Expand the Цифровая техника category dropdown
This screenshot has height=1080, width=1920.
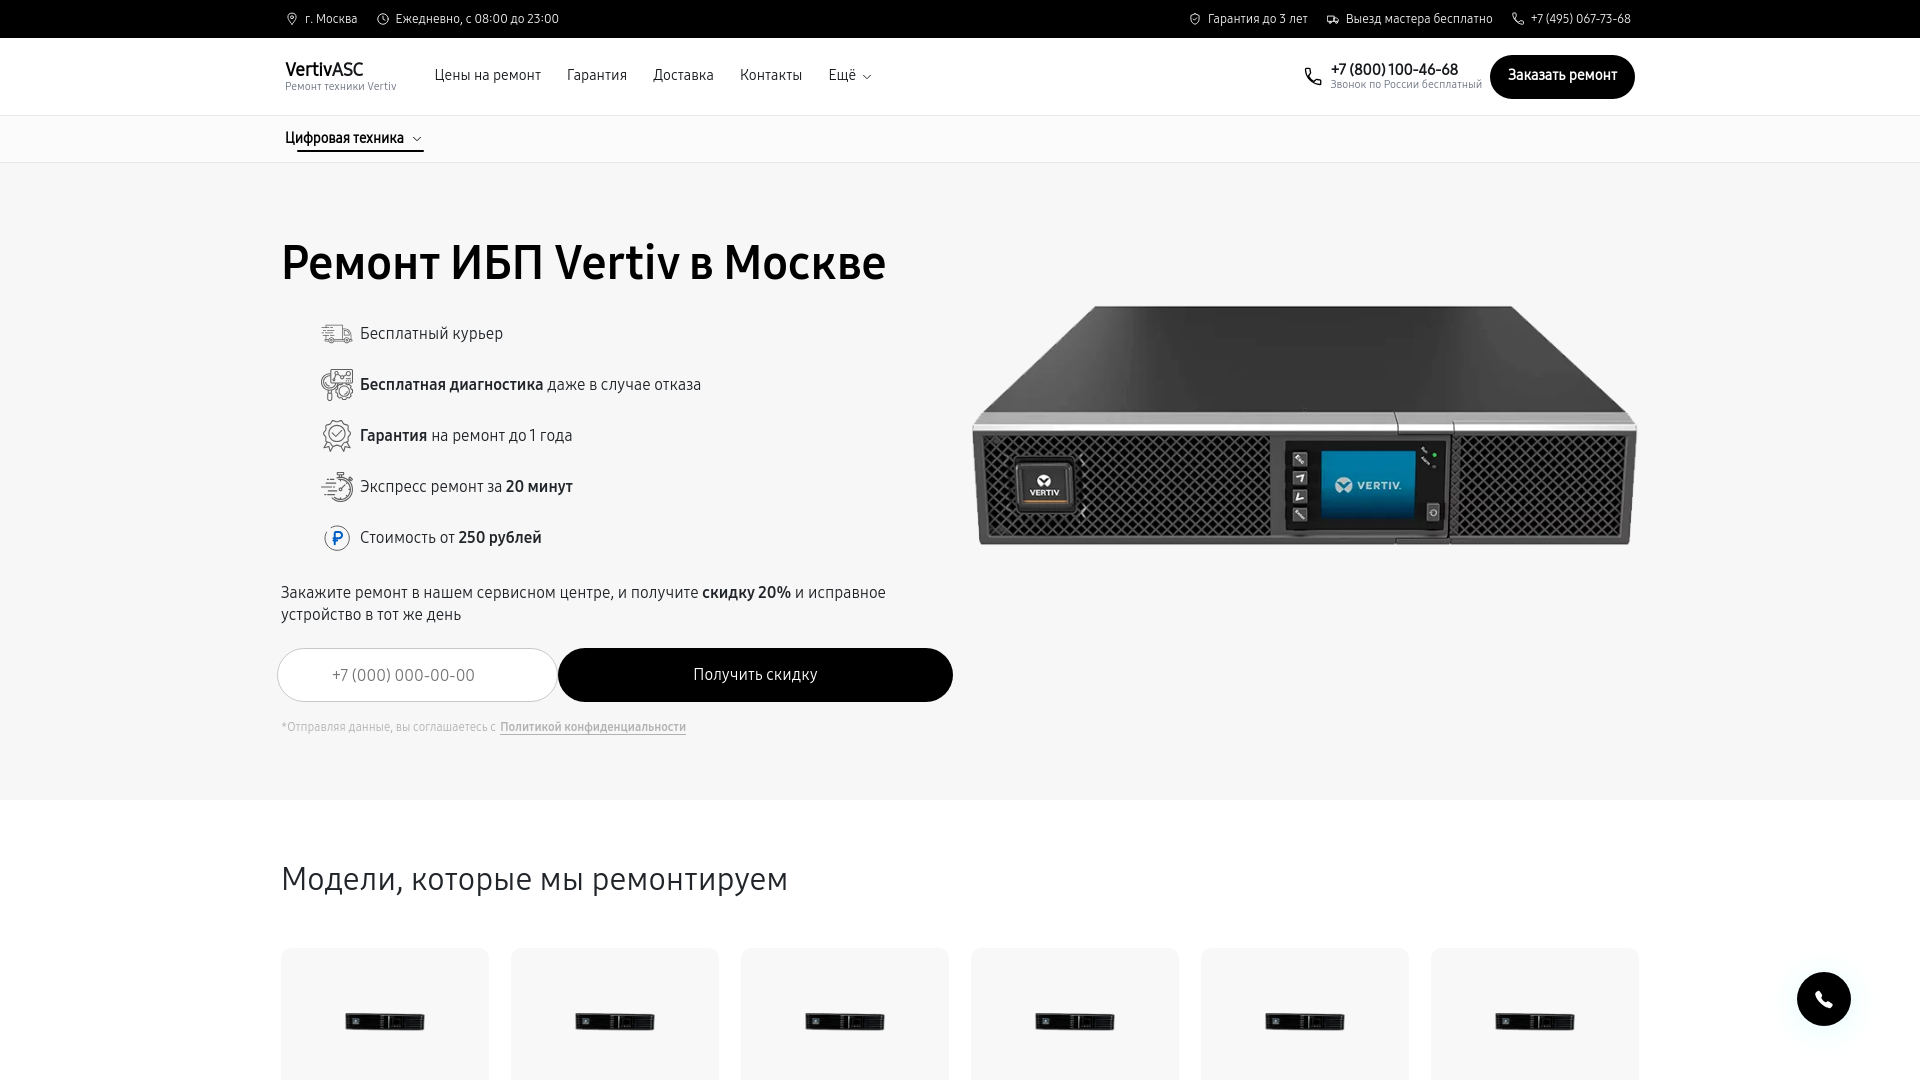coord(354,139)
